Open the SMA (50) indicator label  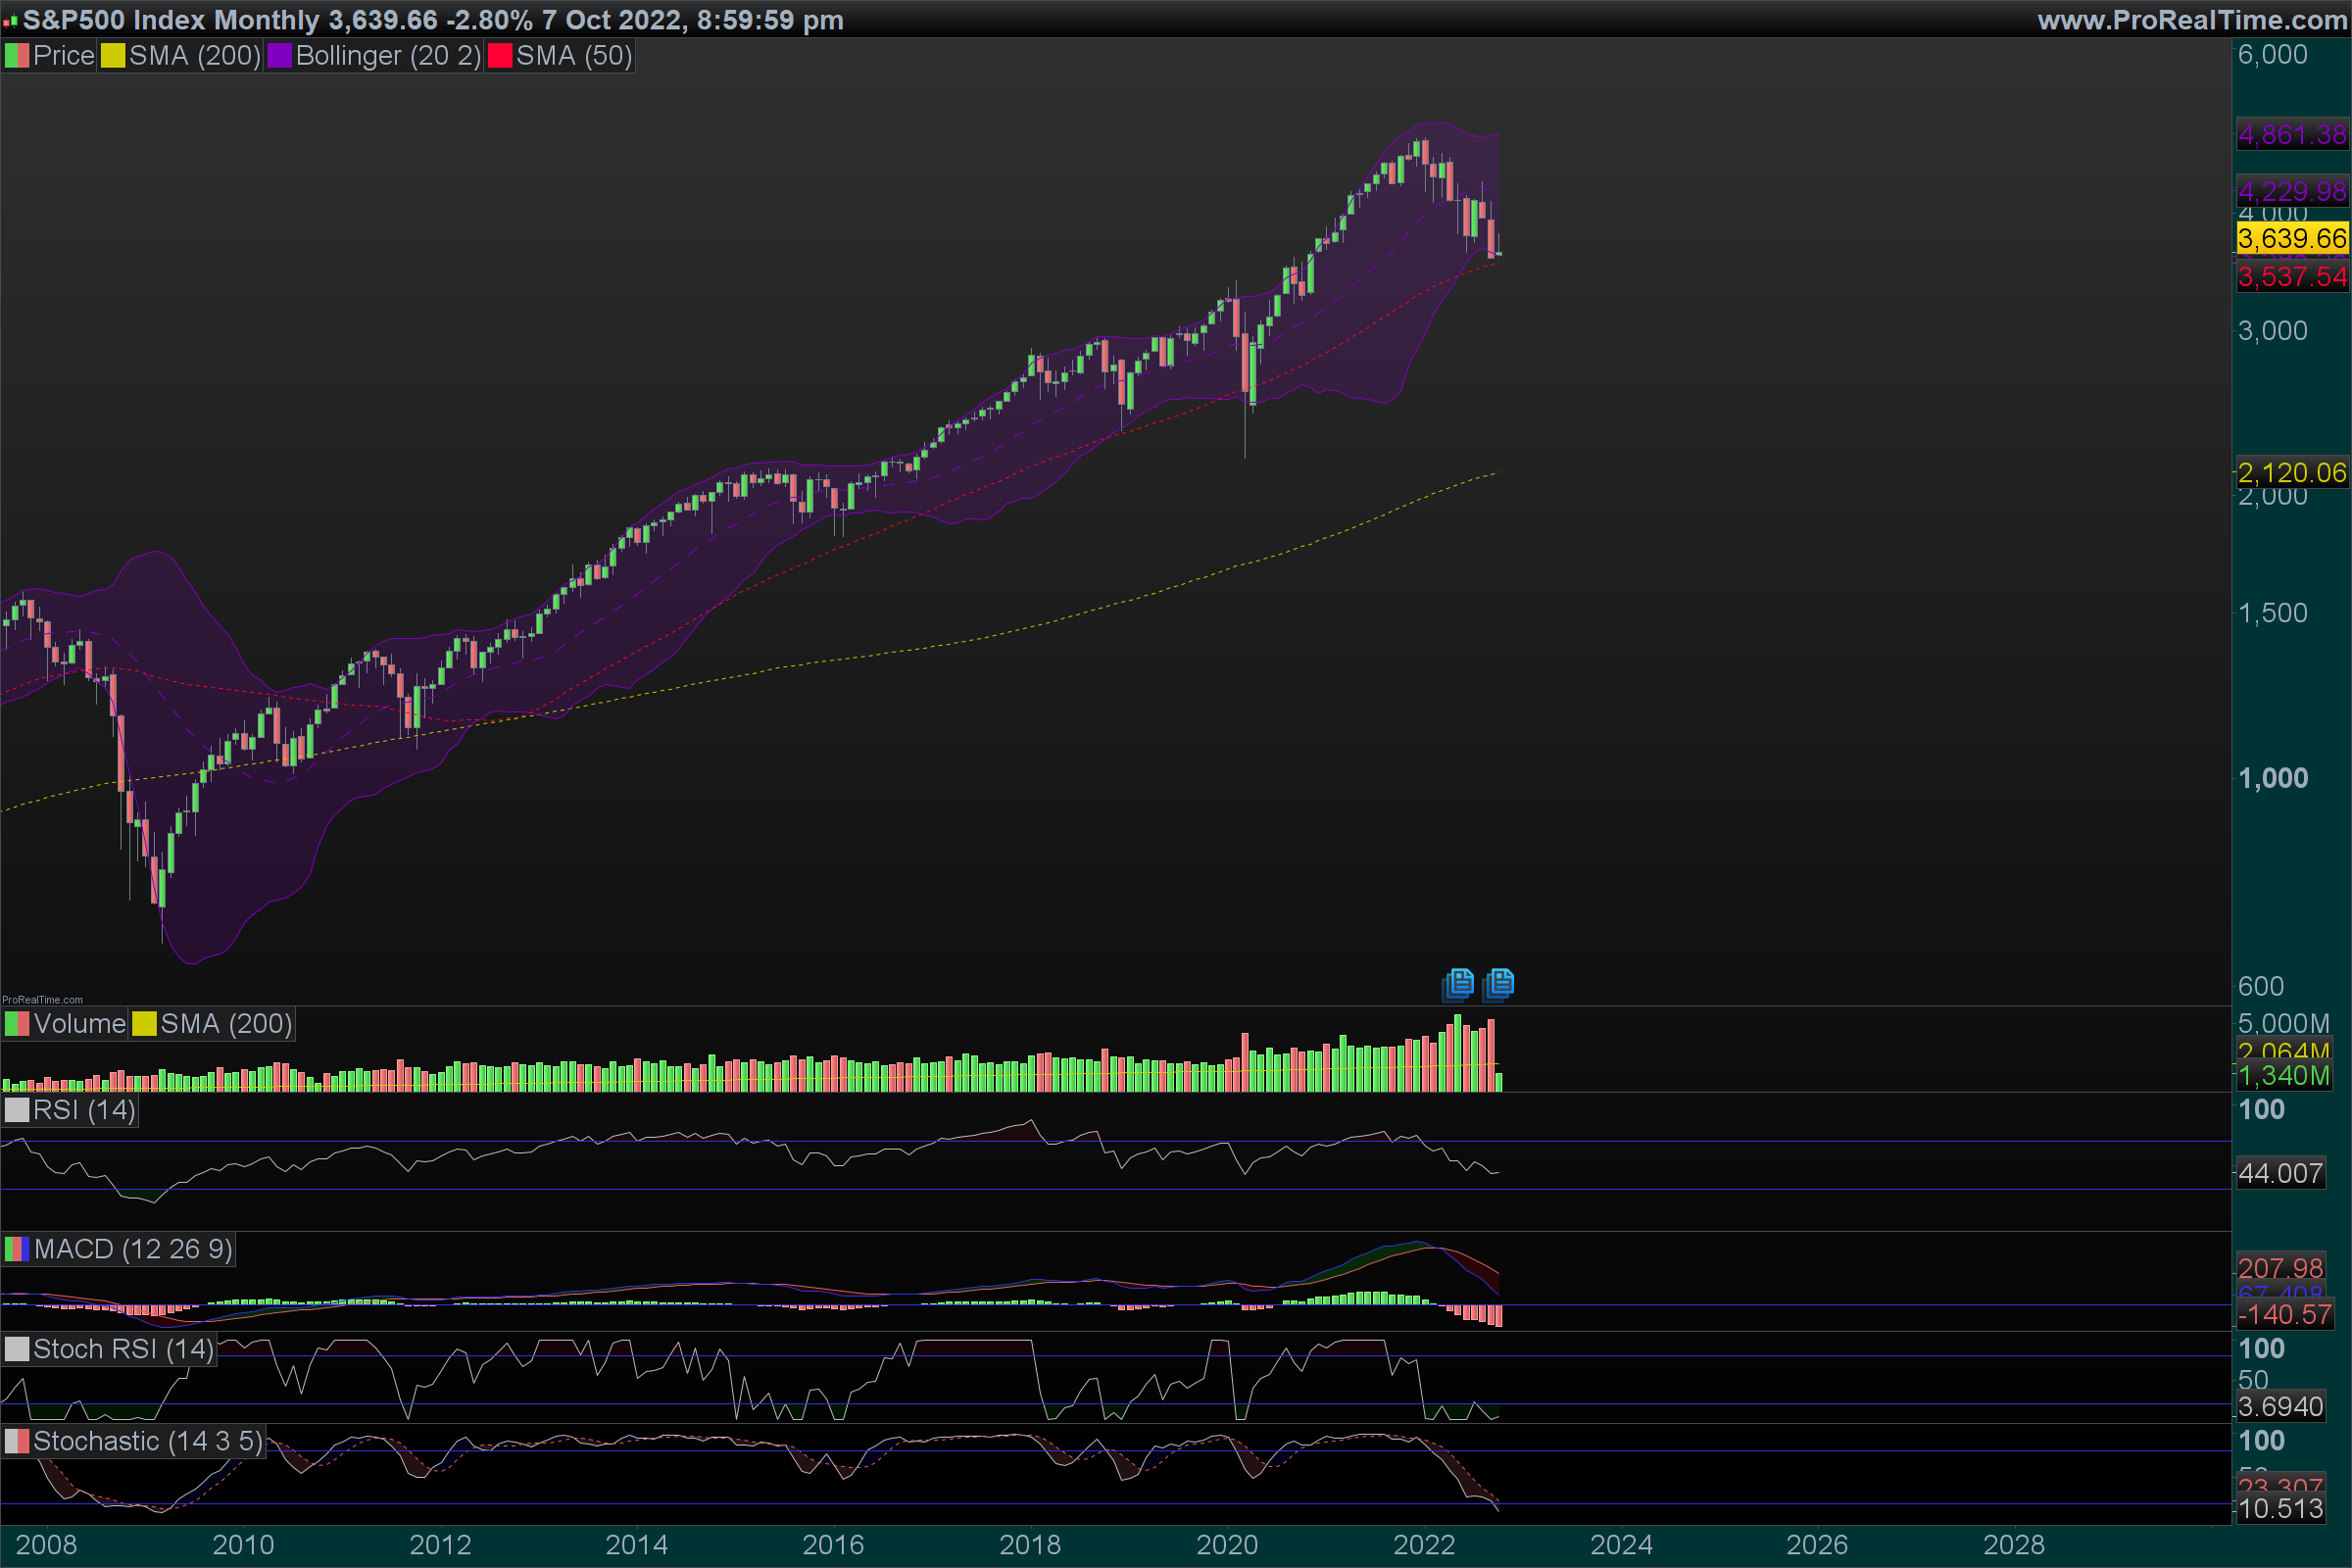point(574,56)
